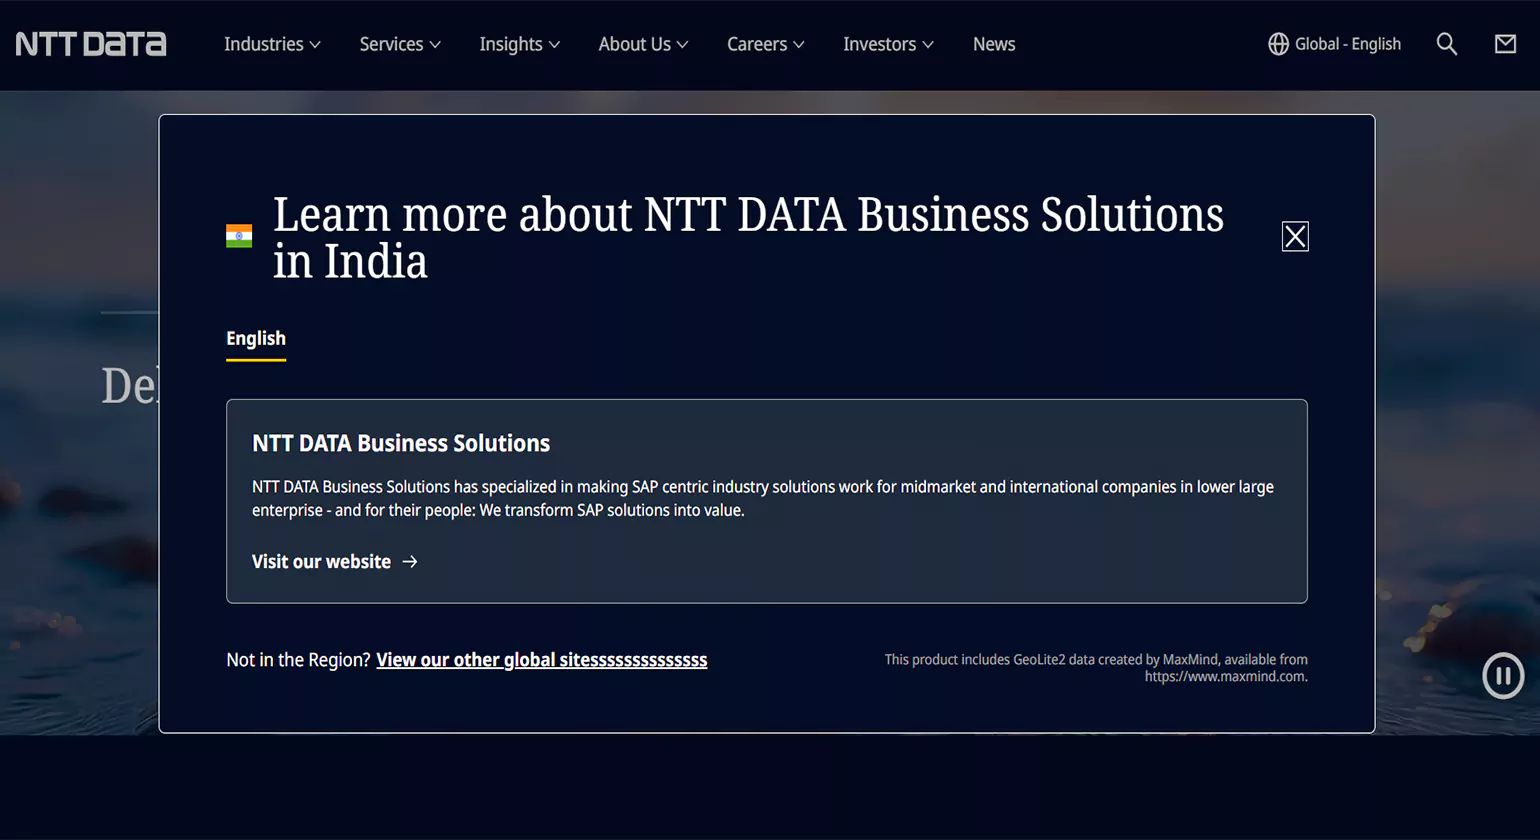Click the India flag icon
Screen dimensions: 1540x840
point(239,236)
